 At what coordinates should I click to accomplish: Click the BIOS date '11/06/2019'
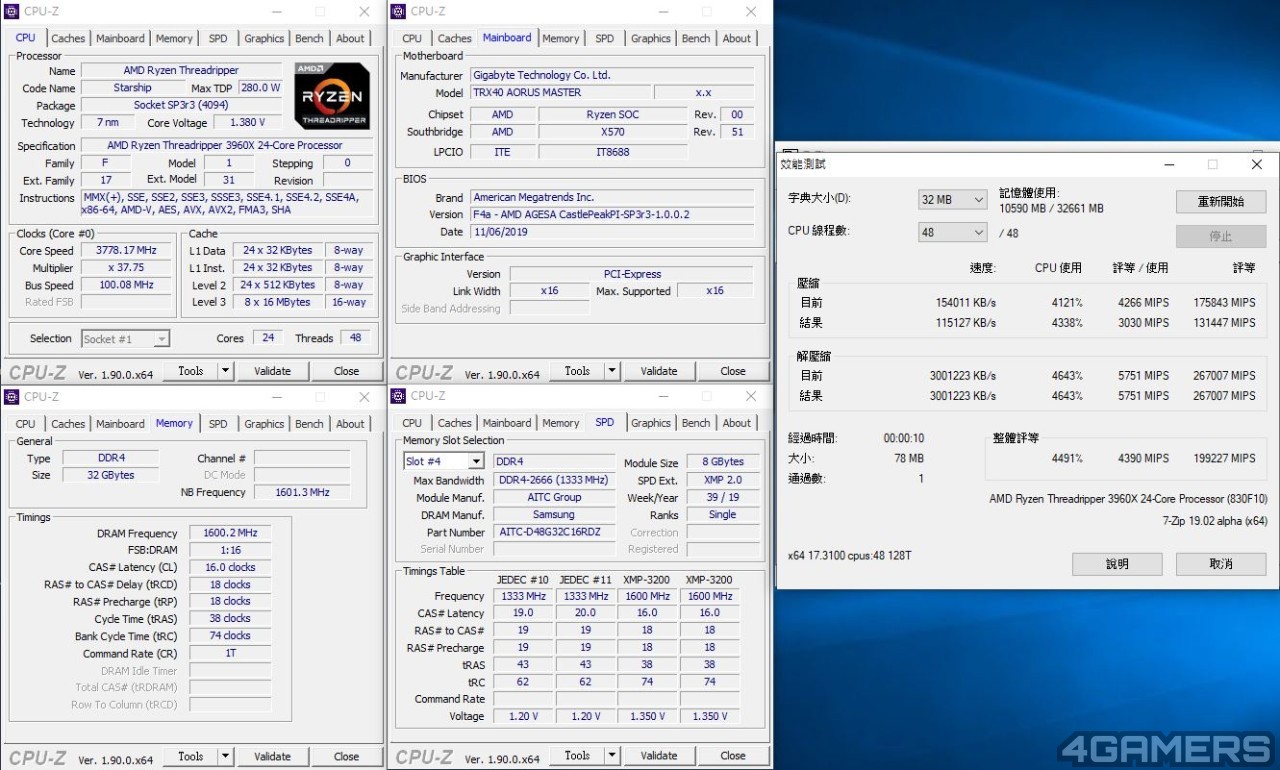click(612, 232)
